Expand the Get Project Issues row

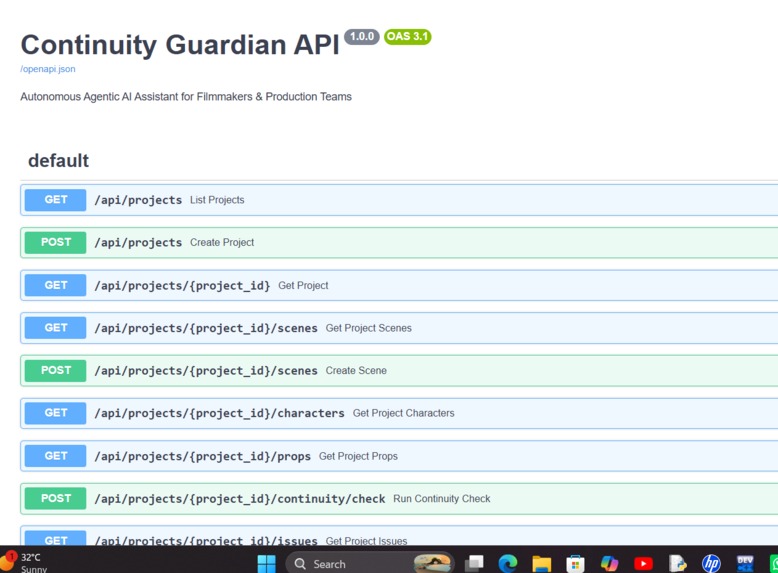coord(399,536)
